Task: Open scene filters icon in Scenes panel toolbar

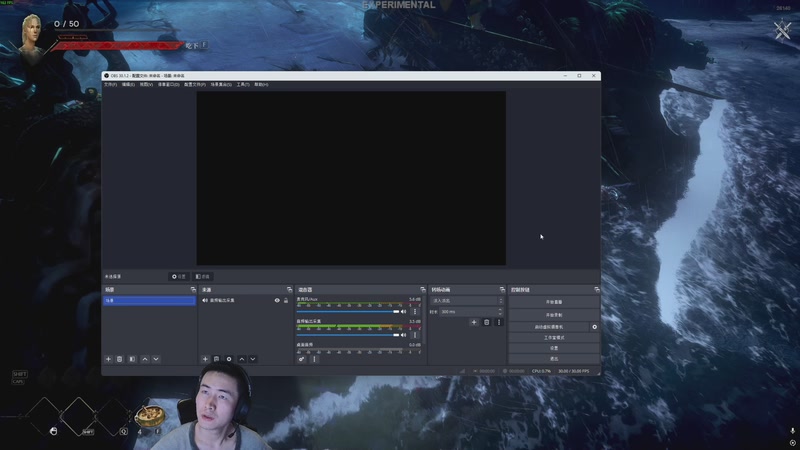Action: coord(132,359)
